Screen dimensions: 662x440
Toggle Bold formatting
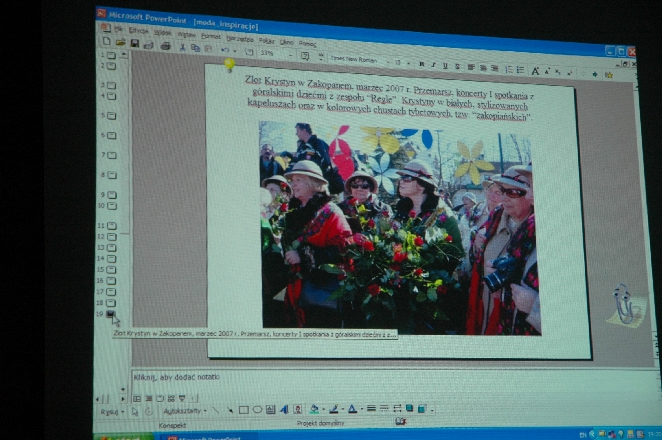click(421, 64)
